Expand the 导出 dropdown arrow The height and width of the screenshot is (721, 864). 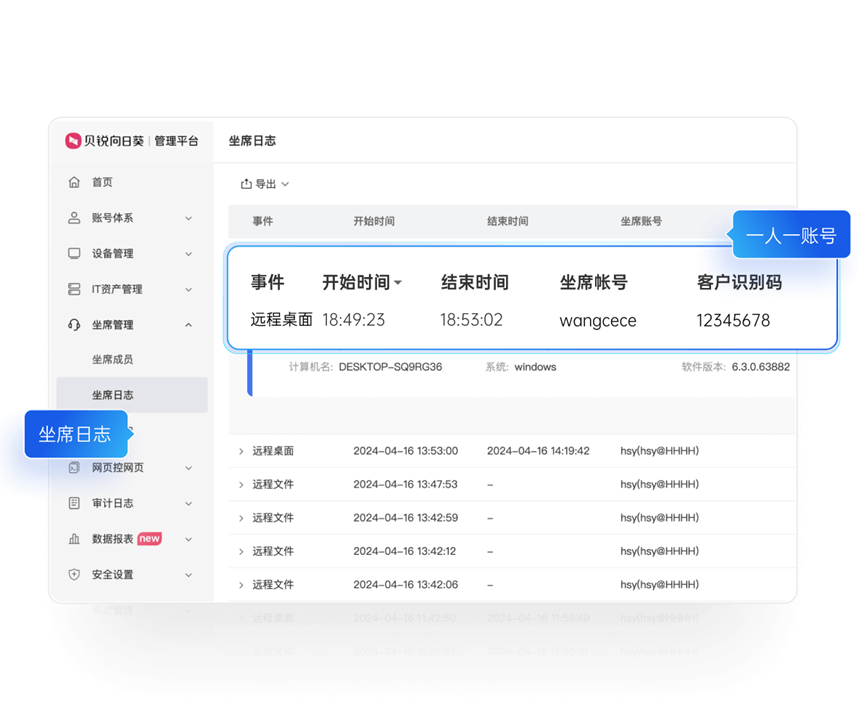click(x=287, y=184)
